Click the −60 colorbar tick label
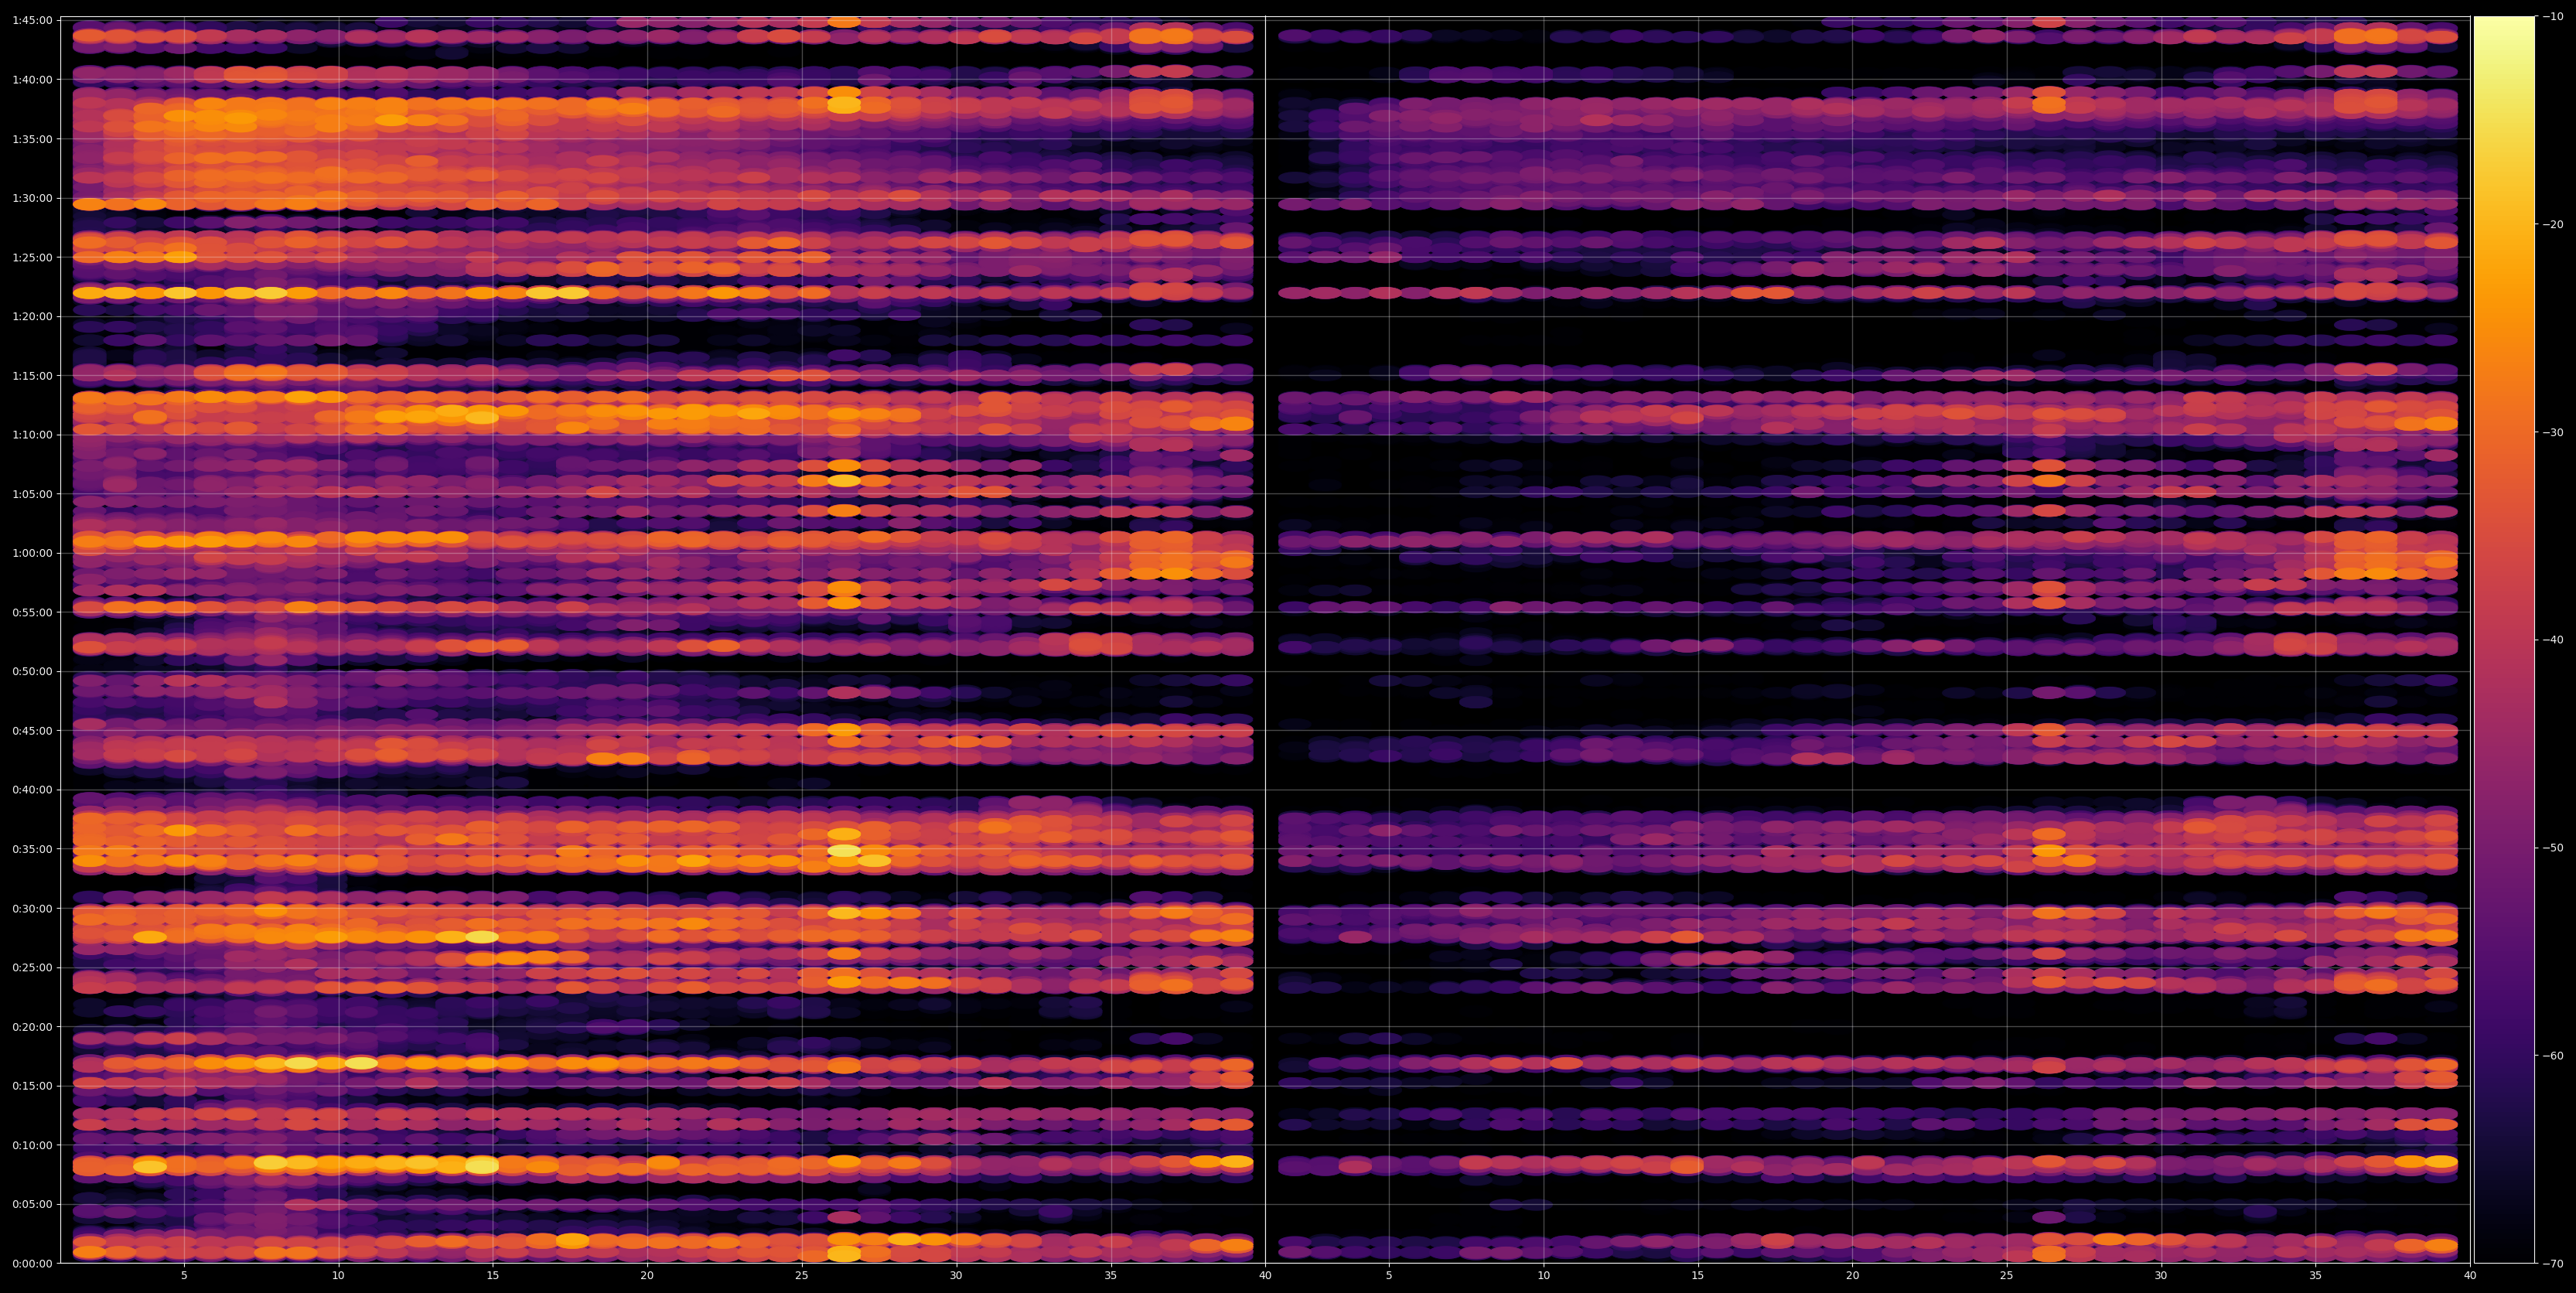Screen dimensions: 2576x1293 click(2553, 1056)
